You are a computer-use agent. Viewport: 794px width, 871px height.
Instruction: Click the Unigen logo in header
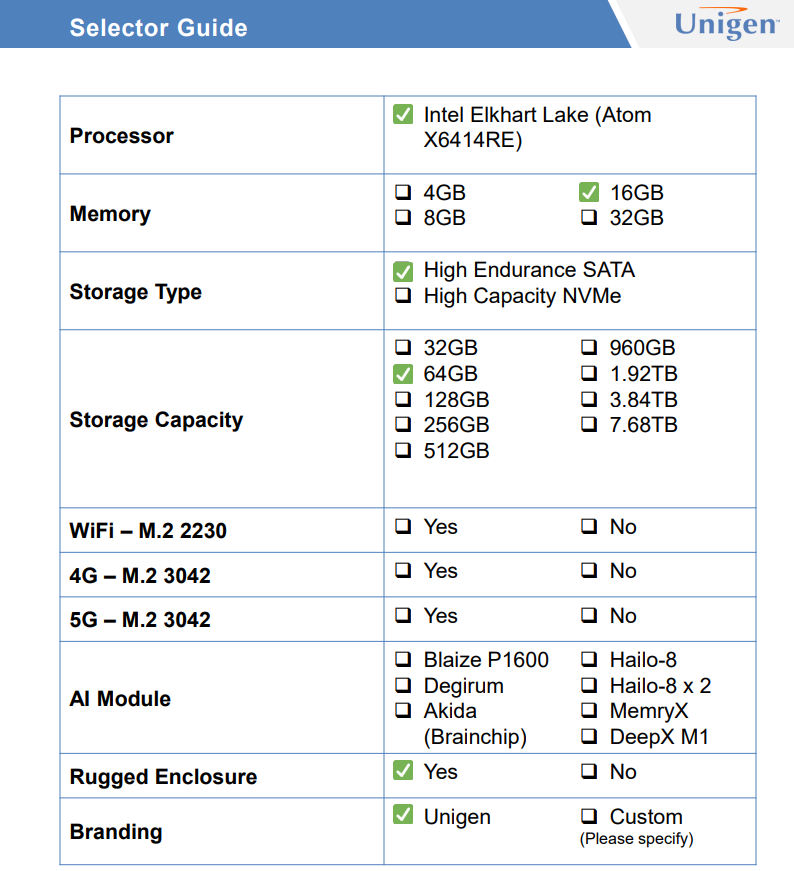(x=726, y=25)
